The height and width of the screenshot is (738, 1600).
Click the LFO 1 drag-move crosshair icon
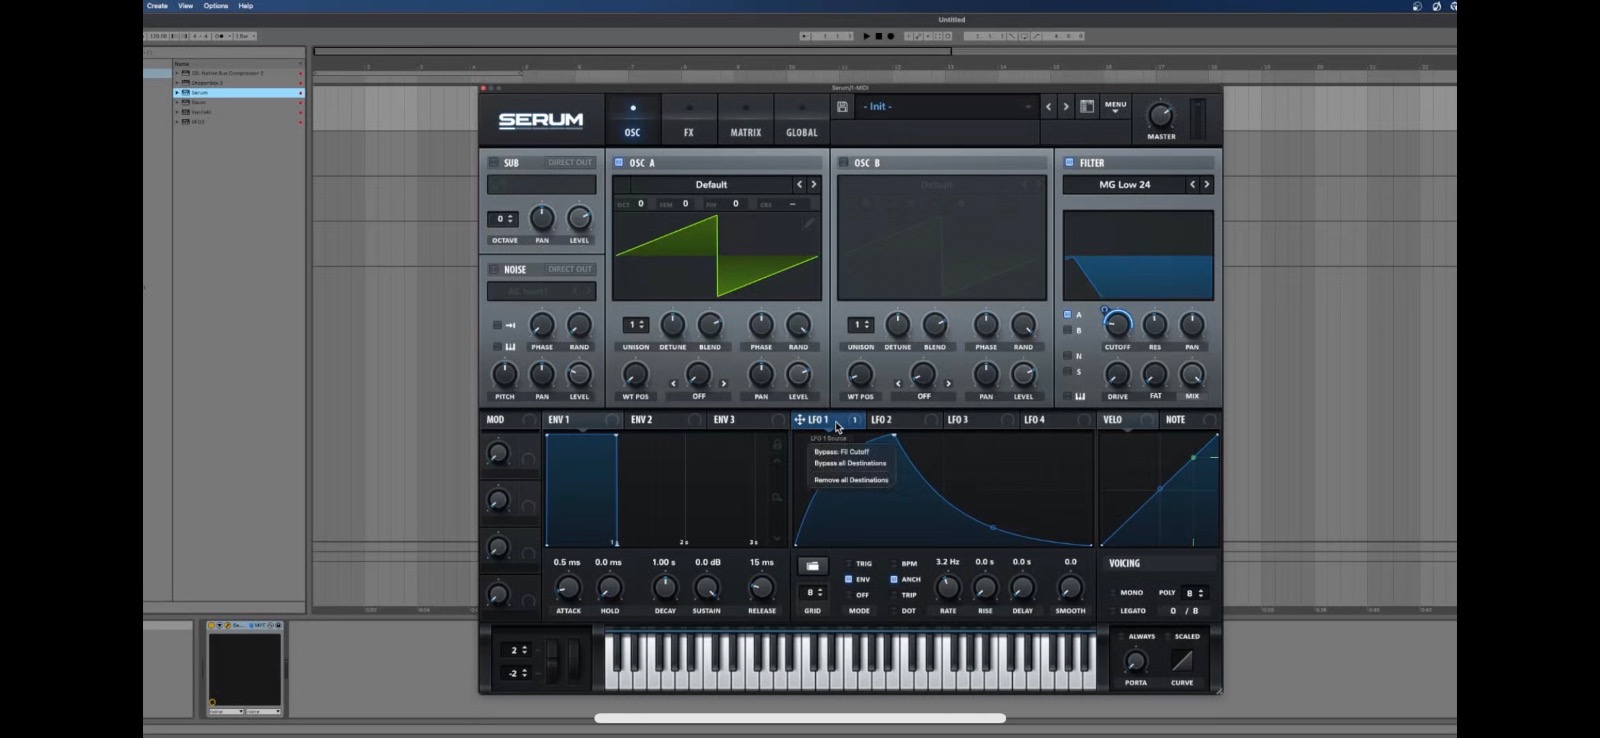click(x=799, y=420)
